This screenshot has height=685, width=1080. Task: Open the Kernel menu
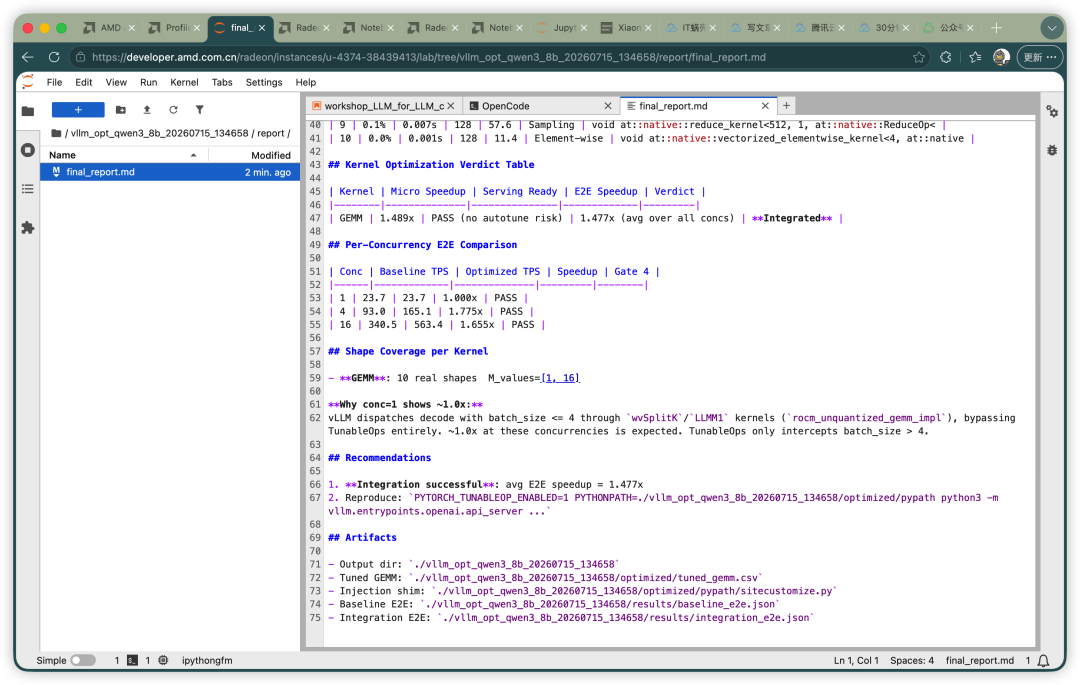[184, 82]
